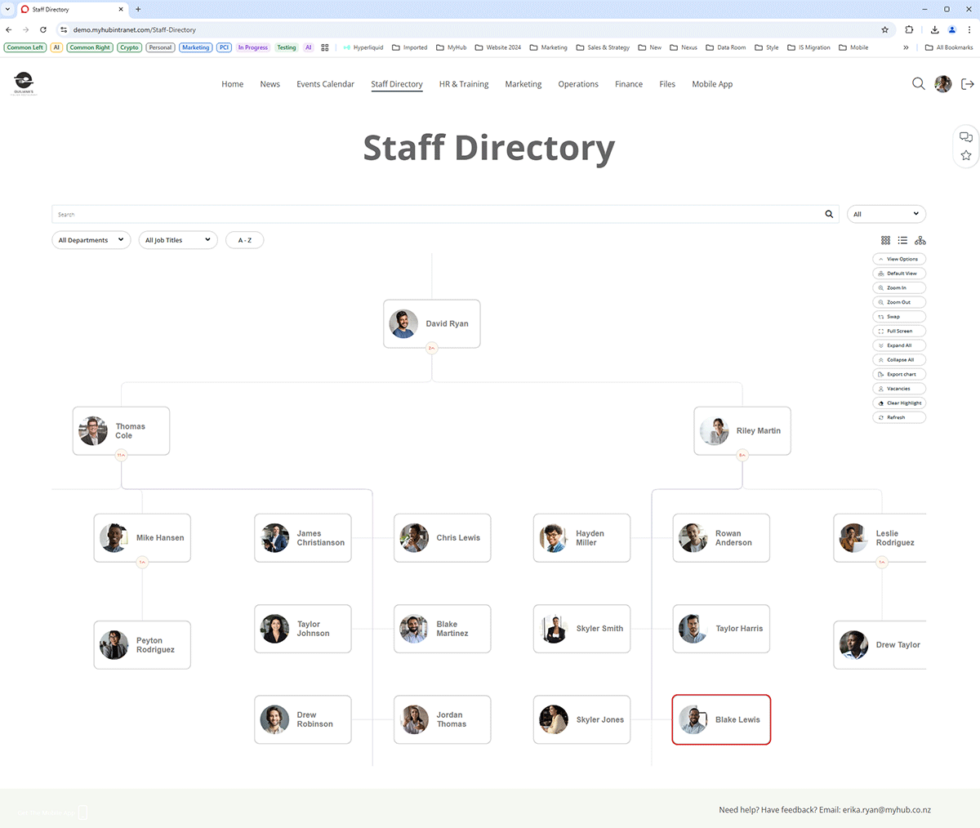Expand David Ryan's node in the chart
The width and height of the screenshot is (980, 828).
[430, 347]
